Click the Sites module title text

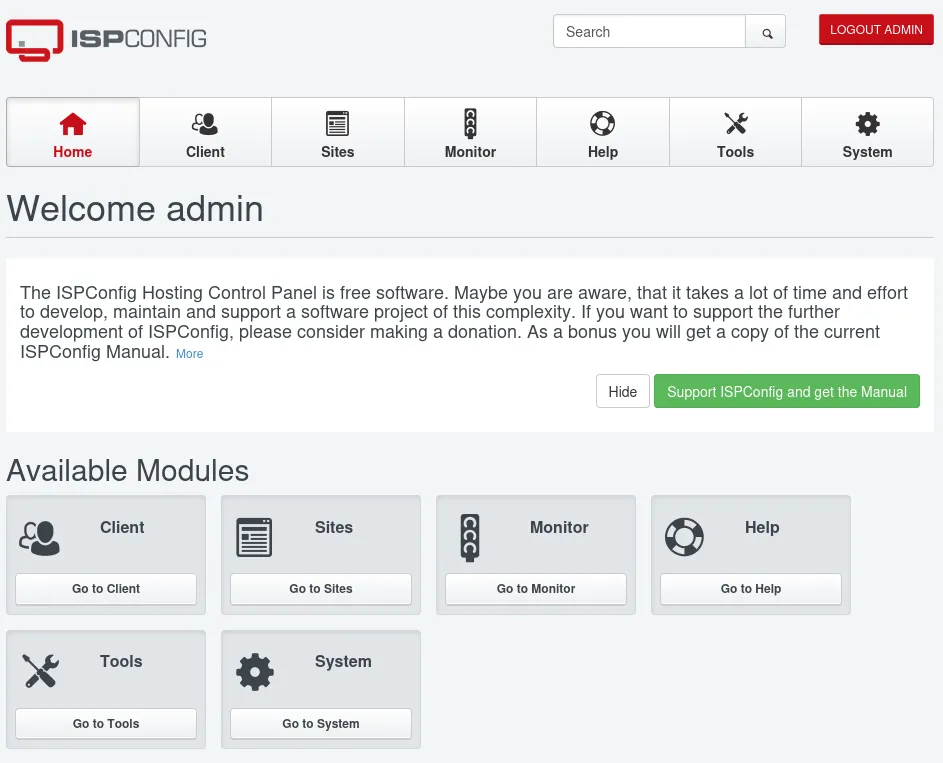point(334,527)
